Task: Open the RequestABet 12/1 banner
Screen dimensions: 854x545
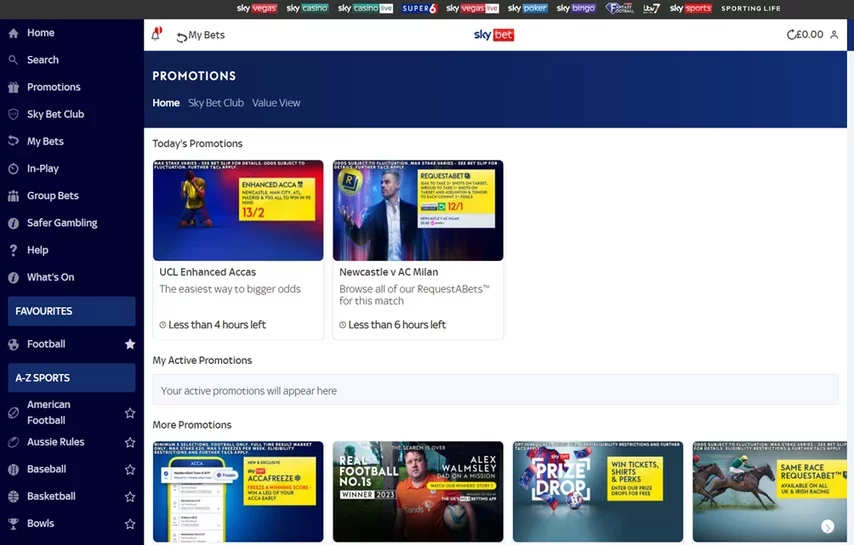Action: point(418,210)
